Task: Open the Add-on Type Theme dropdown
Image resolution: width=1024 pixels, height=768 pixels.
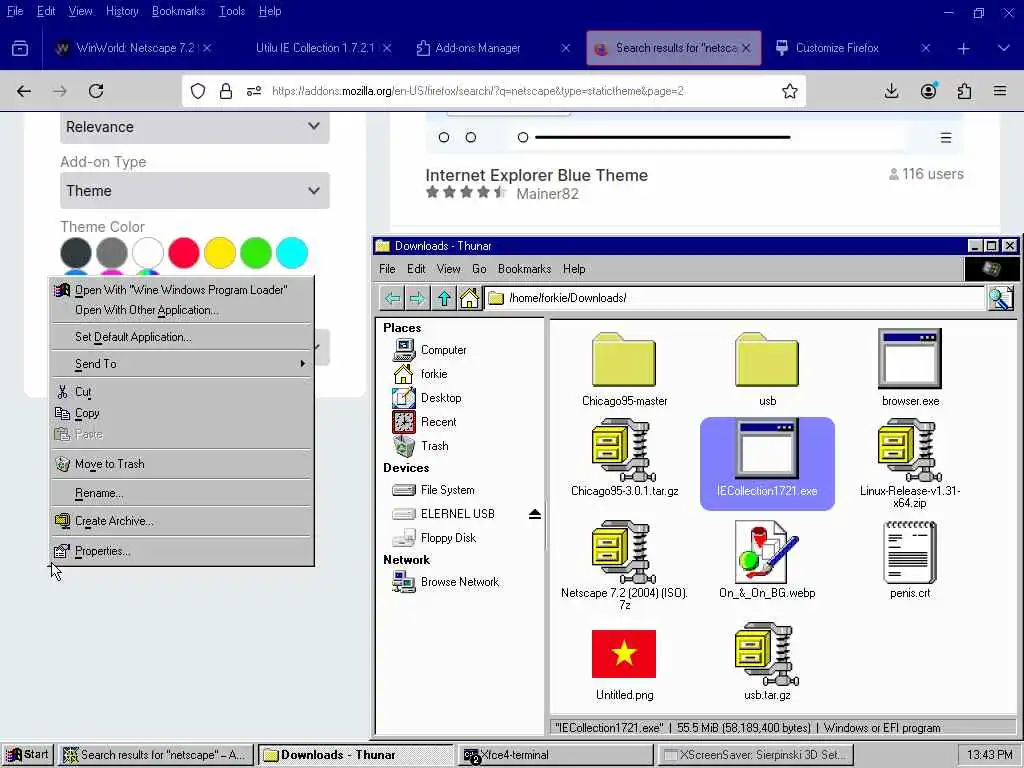Action: (x=195, y=191)
